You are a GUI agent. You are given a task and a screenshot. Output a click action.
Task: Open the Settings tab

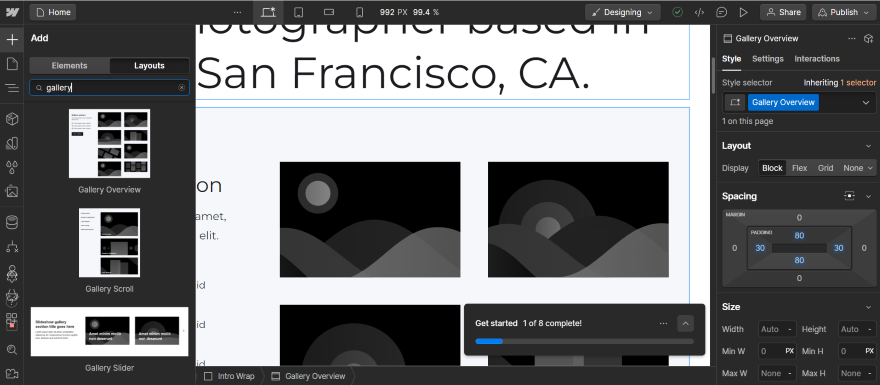[768, 59]
